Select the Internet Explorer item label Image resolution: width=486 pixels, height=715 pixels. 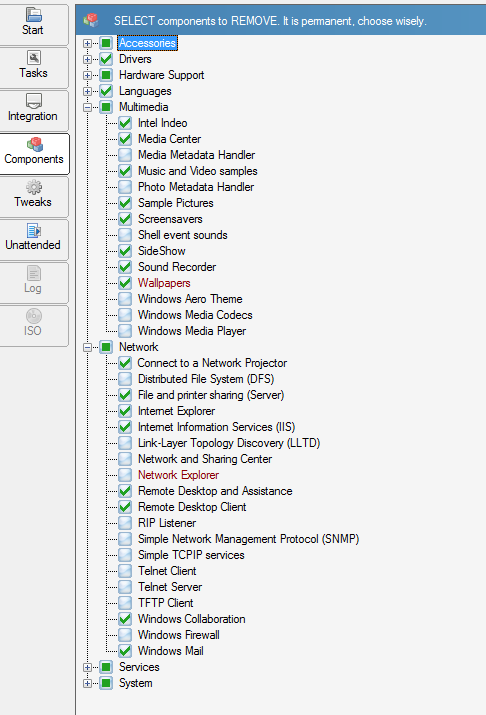coord(176,411)
